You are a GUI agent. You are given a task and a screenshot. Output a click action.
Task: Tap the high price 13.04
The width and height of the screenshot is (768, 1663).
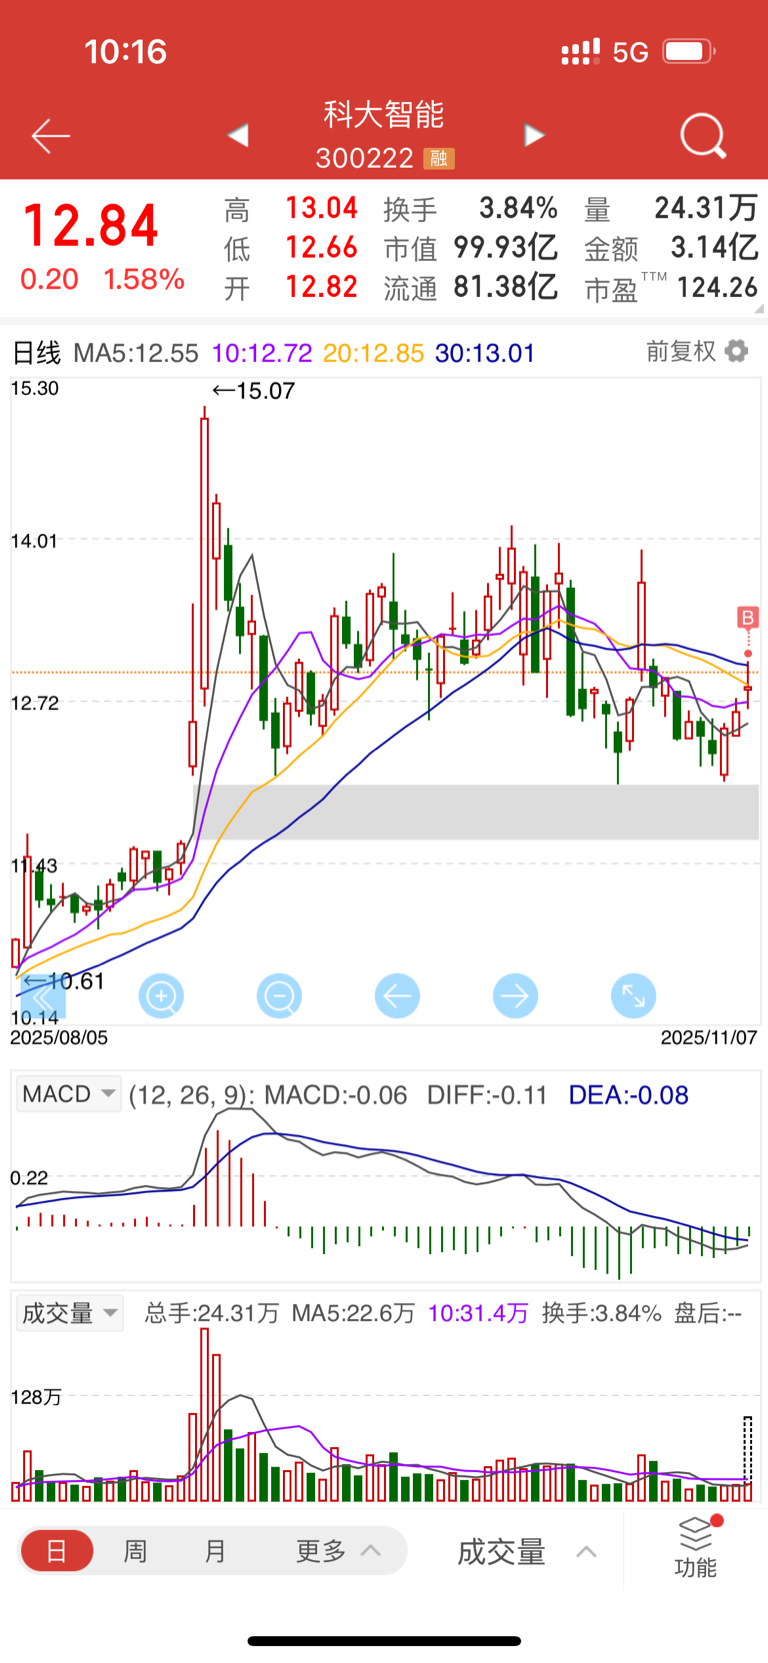[321, 208]
